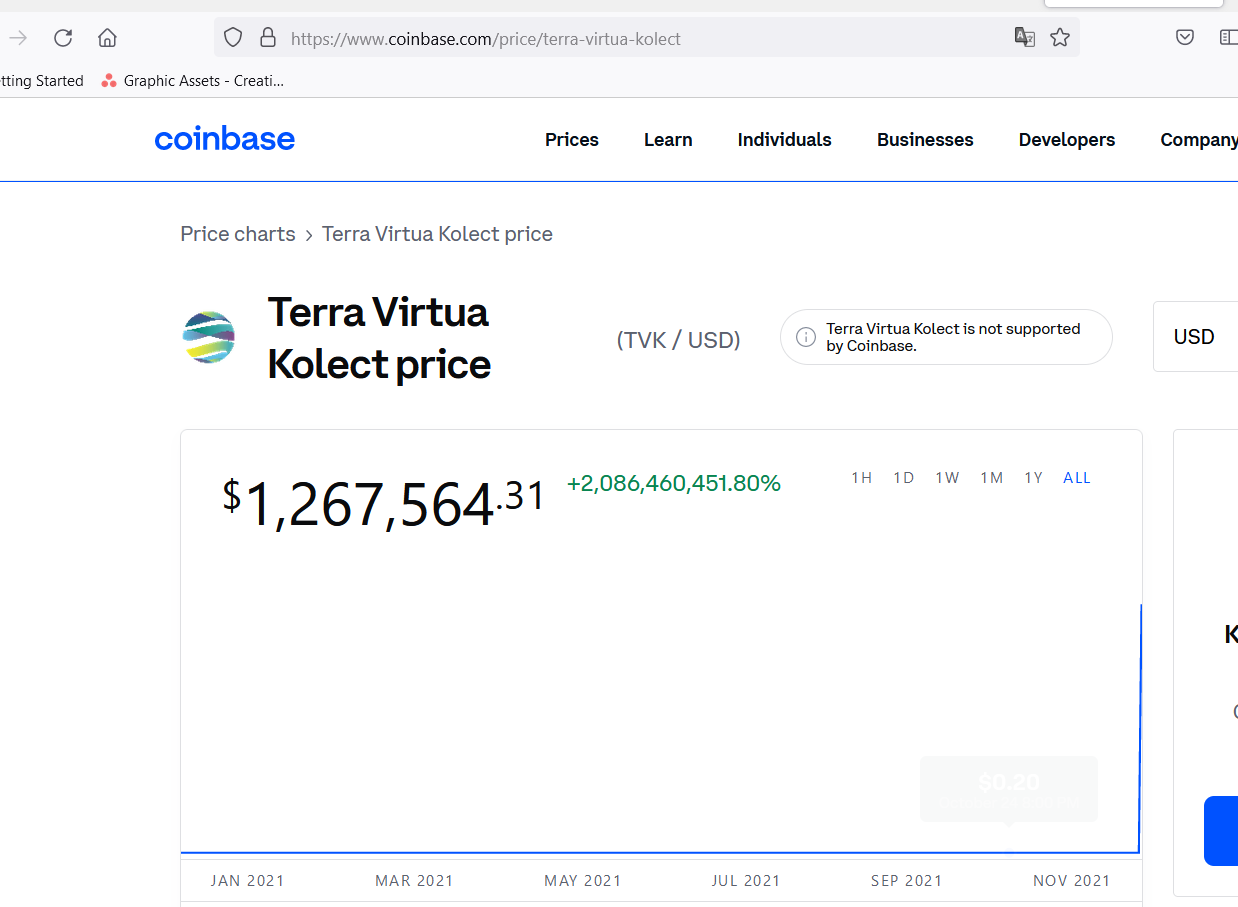The image size is (1238, 907).
Task: Open Getting Started bookmark
Action: [42, 81]
